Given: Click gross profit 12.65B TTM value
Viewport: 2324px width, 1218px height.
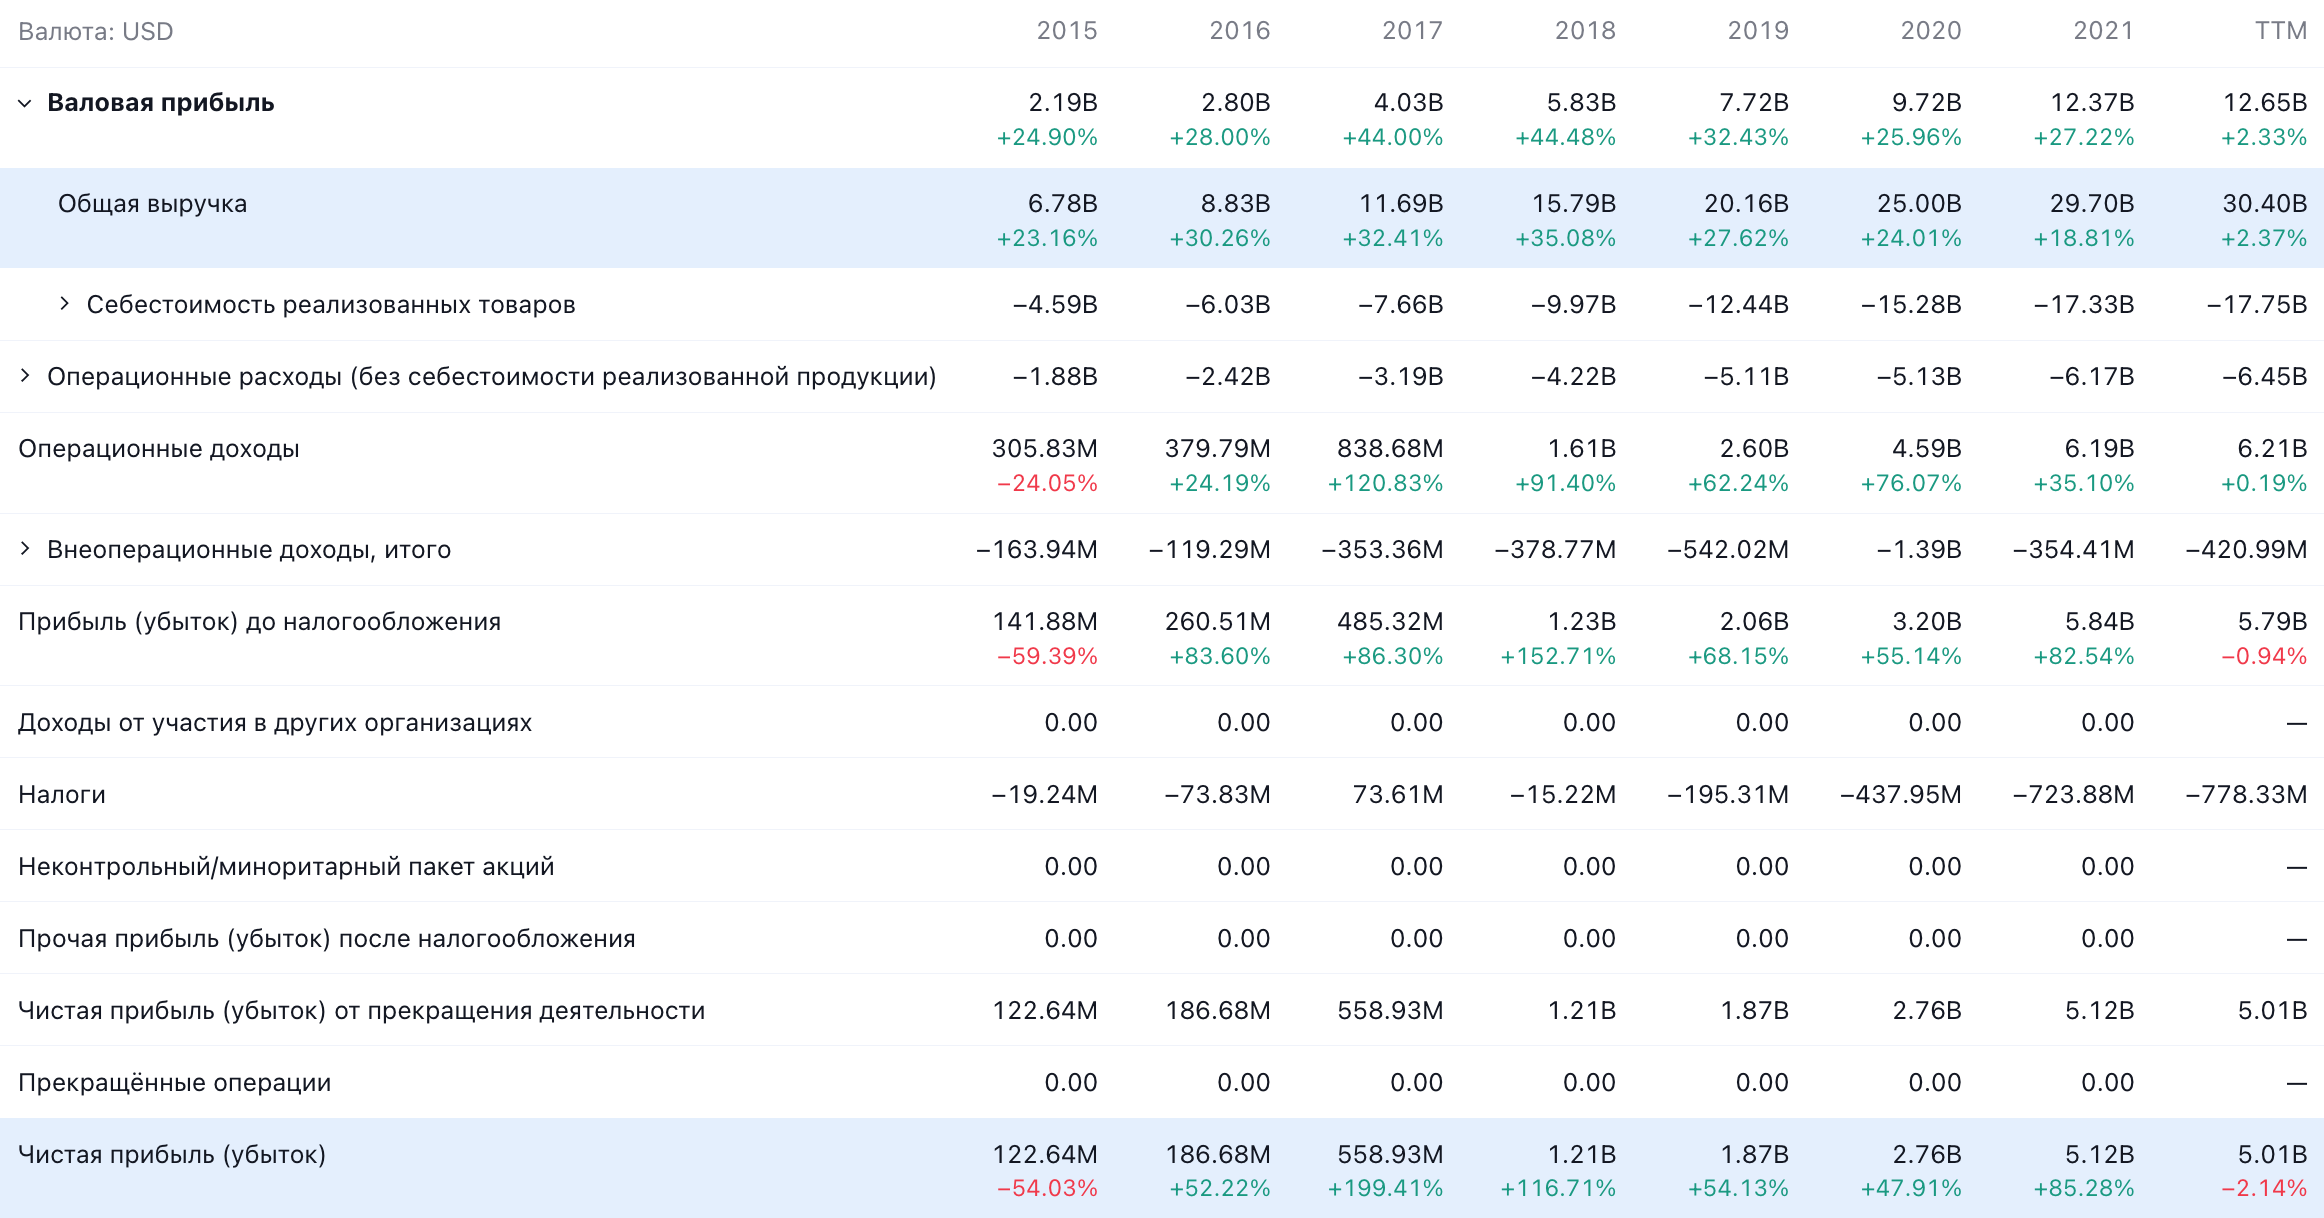Looking at the screenshot, I should (x=2265, y=103).
